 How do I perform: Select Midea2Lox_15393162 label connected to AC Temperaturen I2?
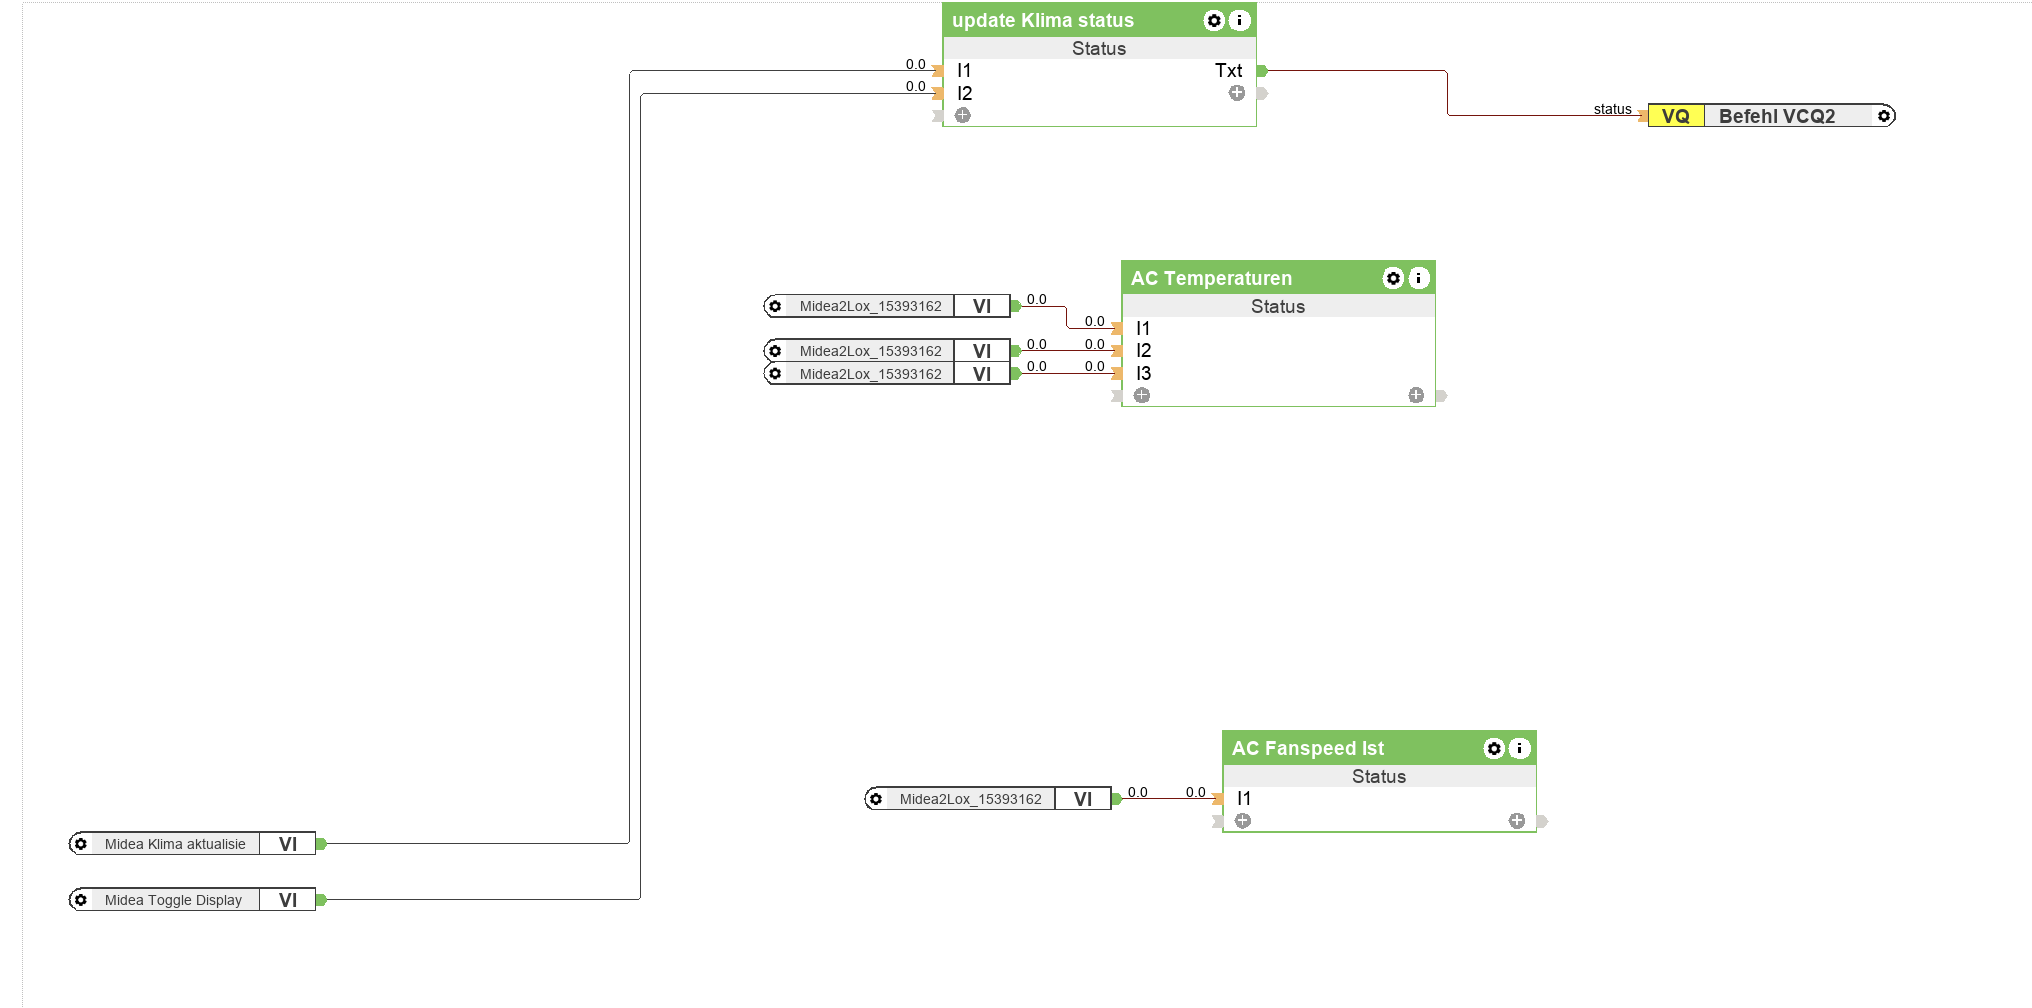870,351
